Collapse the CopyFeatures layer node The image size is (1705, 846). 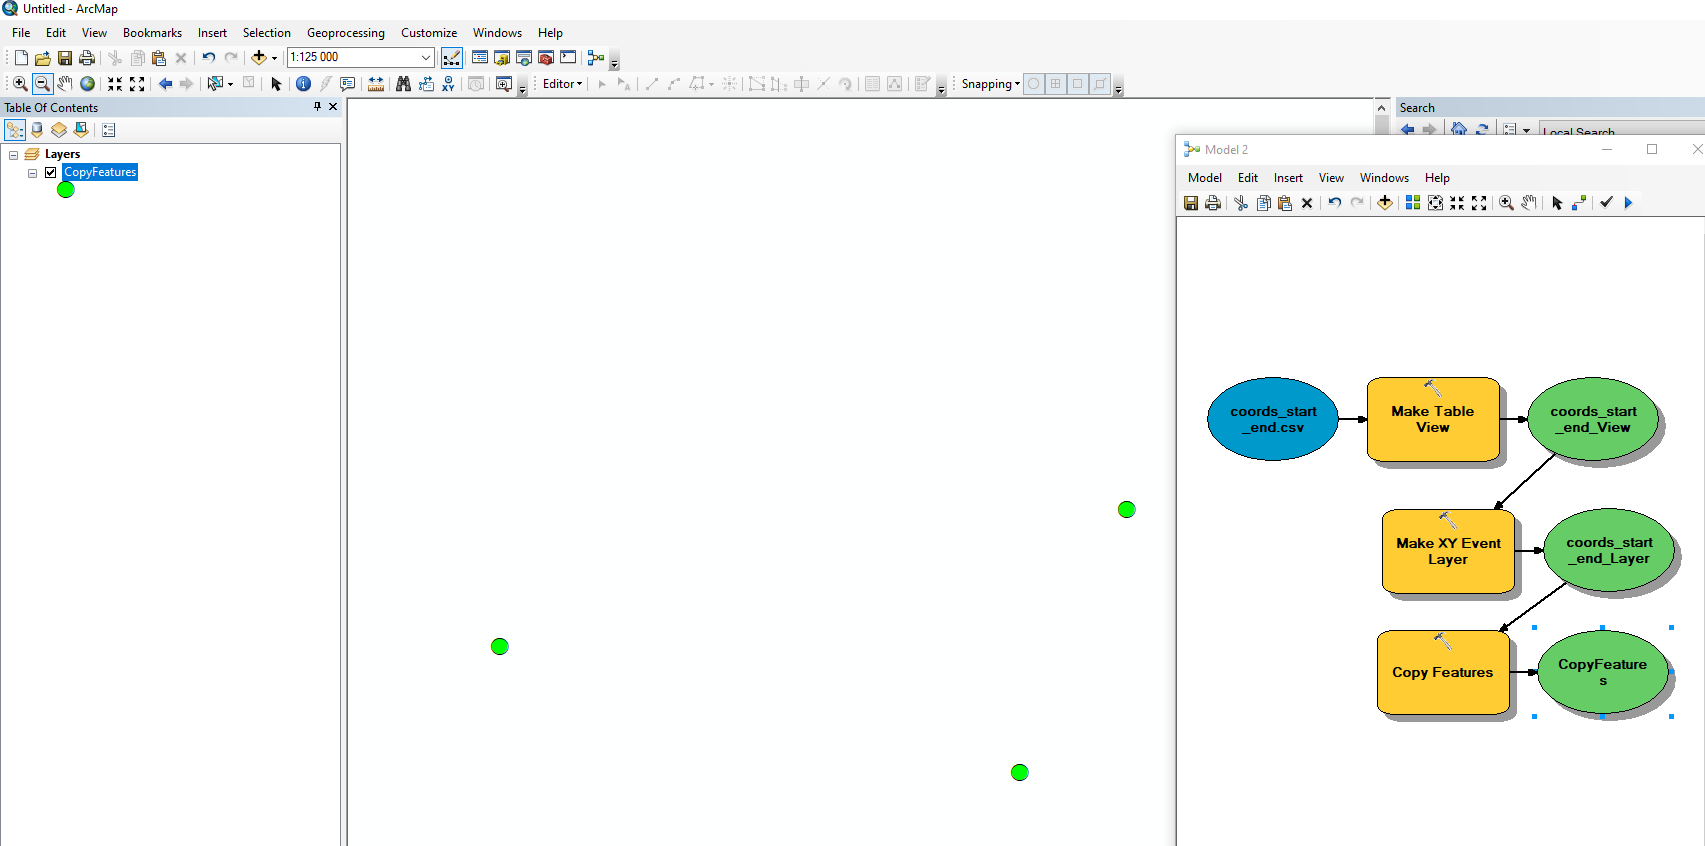(x=32, y=173)
